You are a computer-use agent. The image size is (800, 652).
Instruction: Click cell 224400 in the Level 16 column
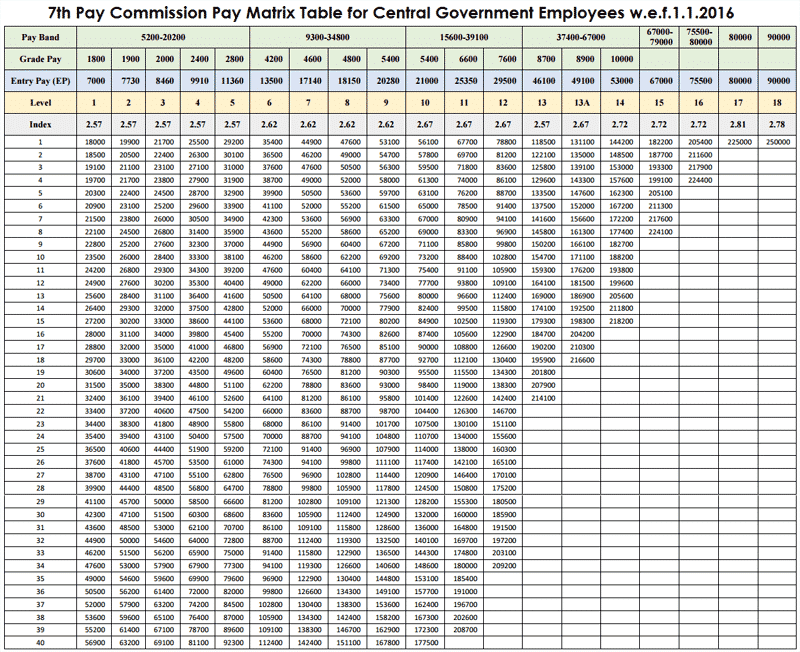click(700, 180)
